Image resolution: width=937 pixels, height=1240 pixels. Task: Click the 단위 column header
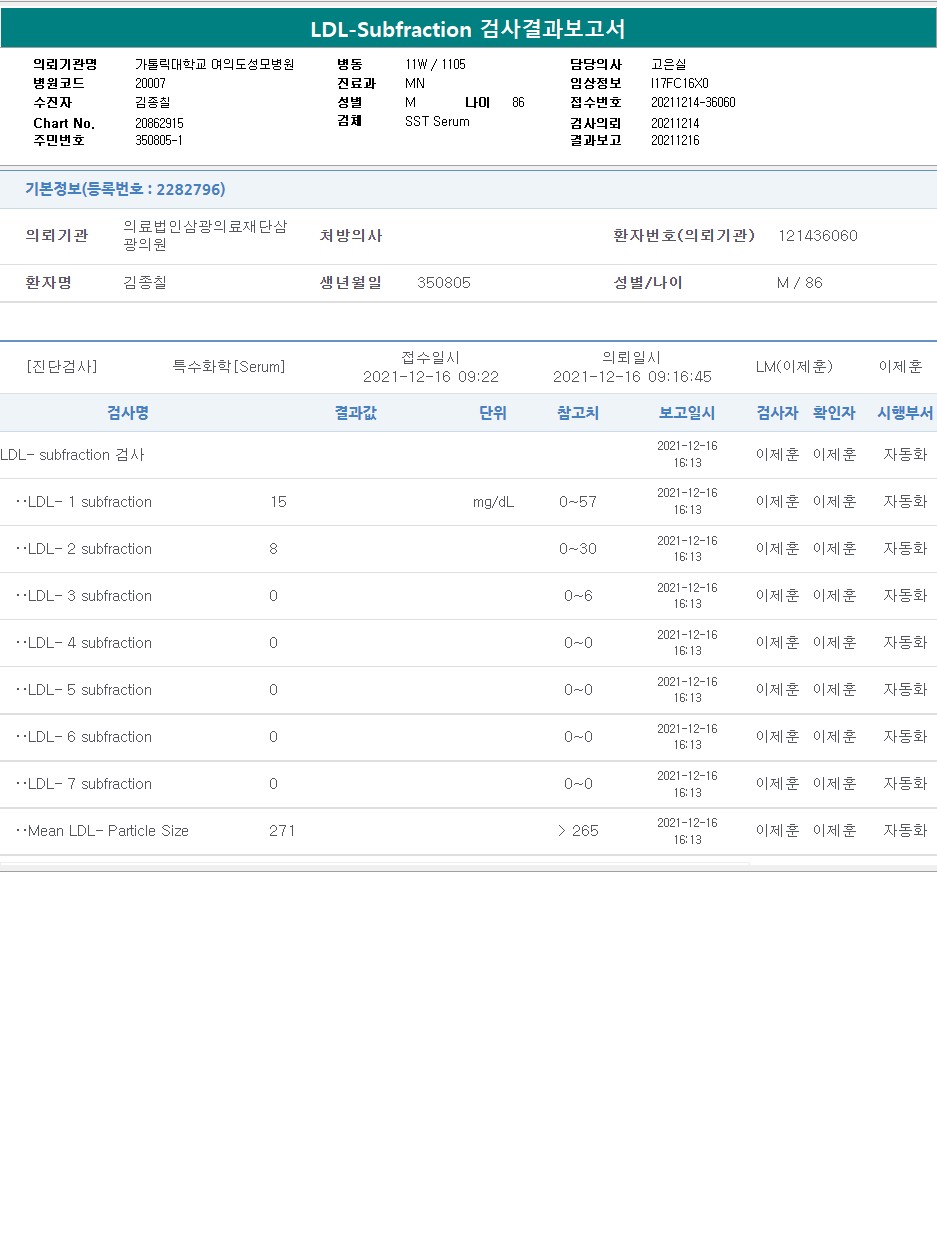(492, 413)
